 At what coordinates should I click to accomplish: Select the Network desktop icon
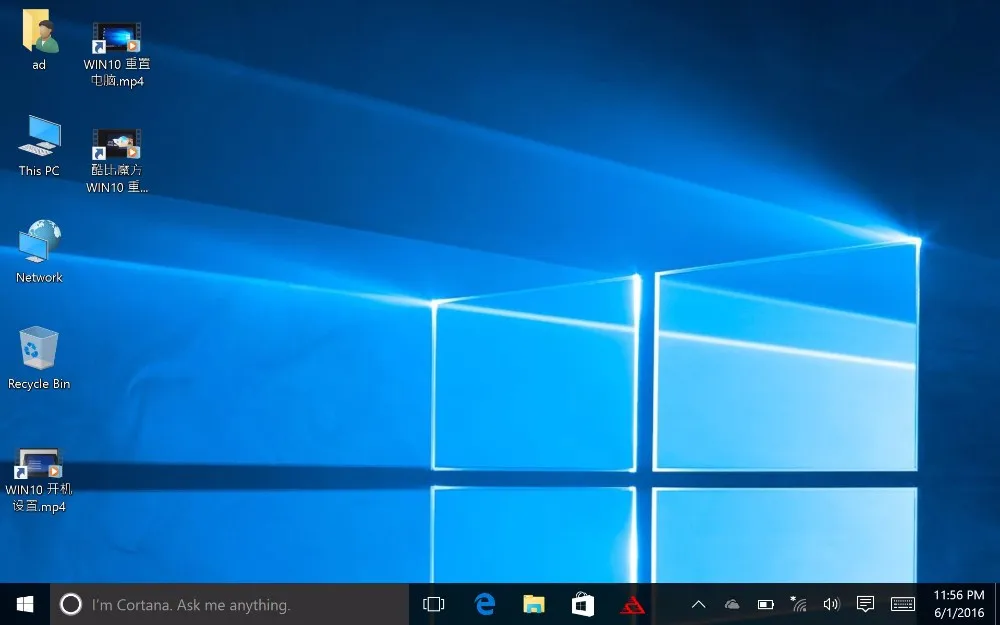click(x=39, y=251)
